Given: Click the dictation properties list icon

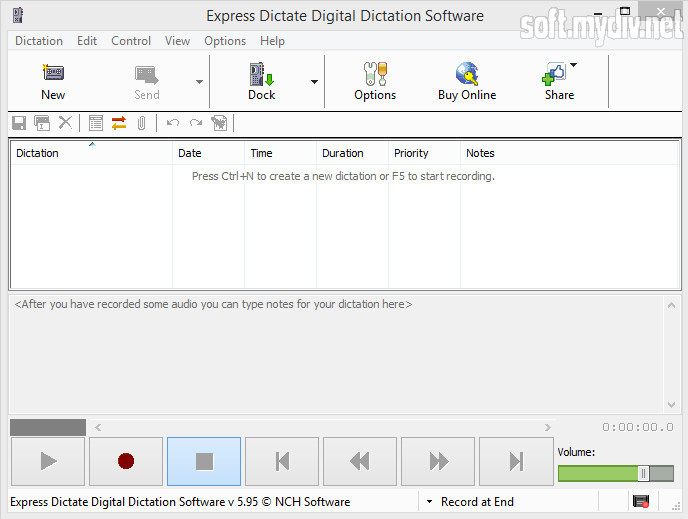Looking at the screenshot, I should pyautogui.click(x=96, y=123).
